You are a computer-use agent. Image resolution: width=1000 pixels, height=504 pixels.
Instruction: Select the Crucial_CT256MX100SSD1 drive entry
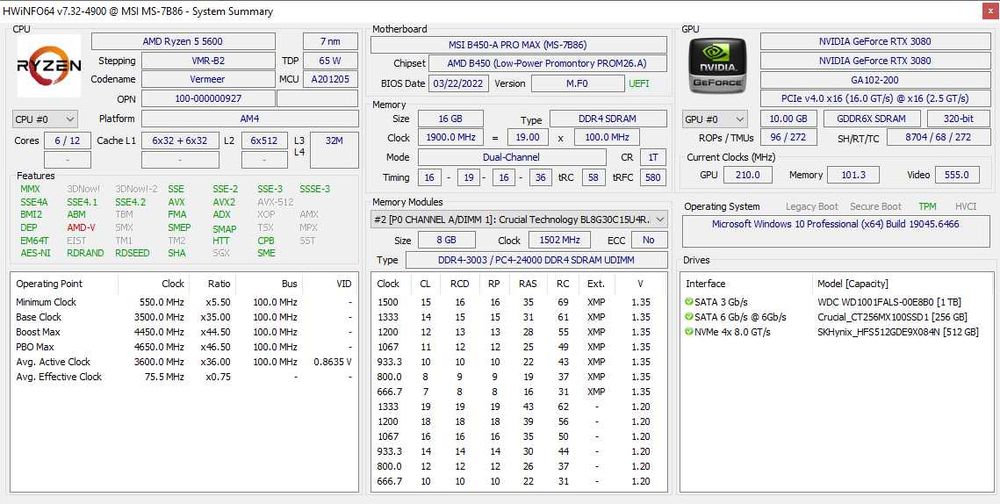837,317
